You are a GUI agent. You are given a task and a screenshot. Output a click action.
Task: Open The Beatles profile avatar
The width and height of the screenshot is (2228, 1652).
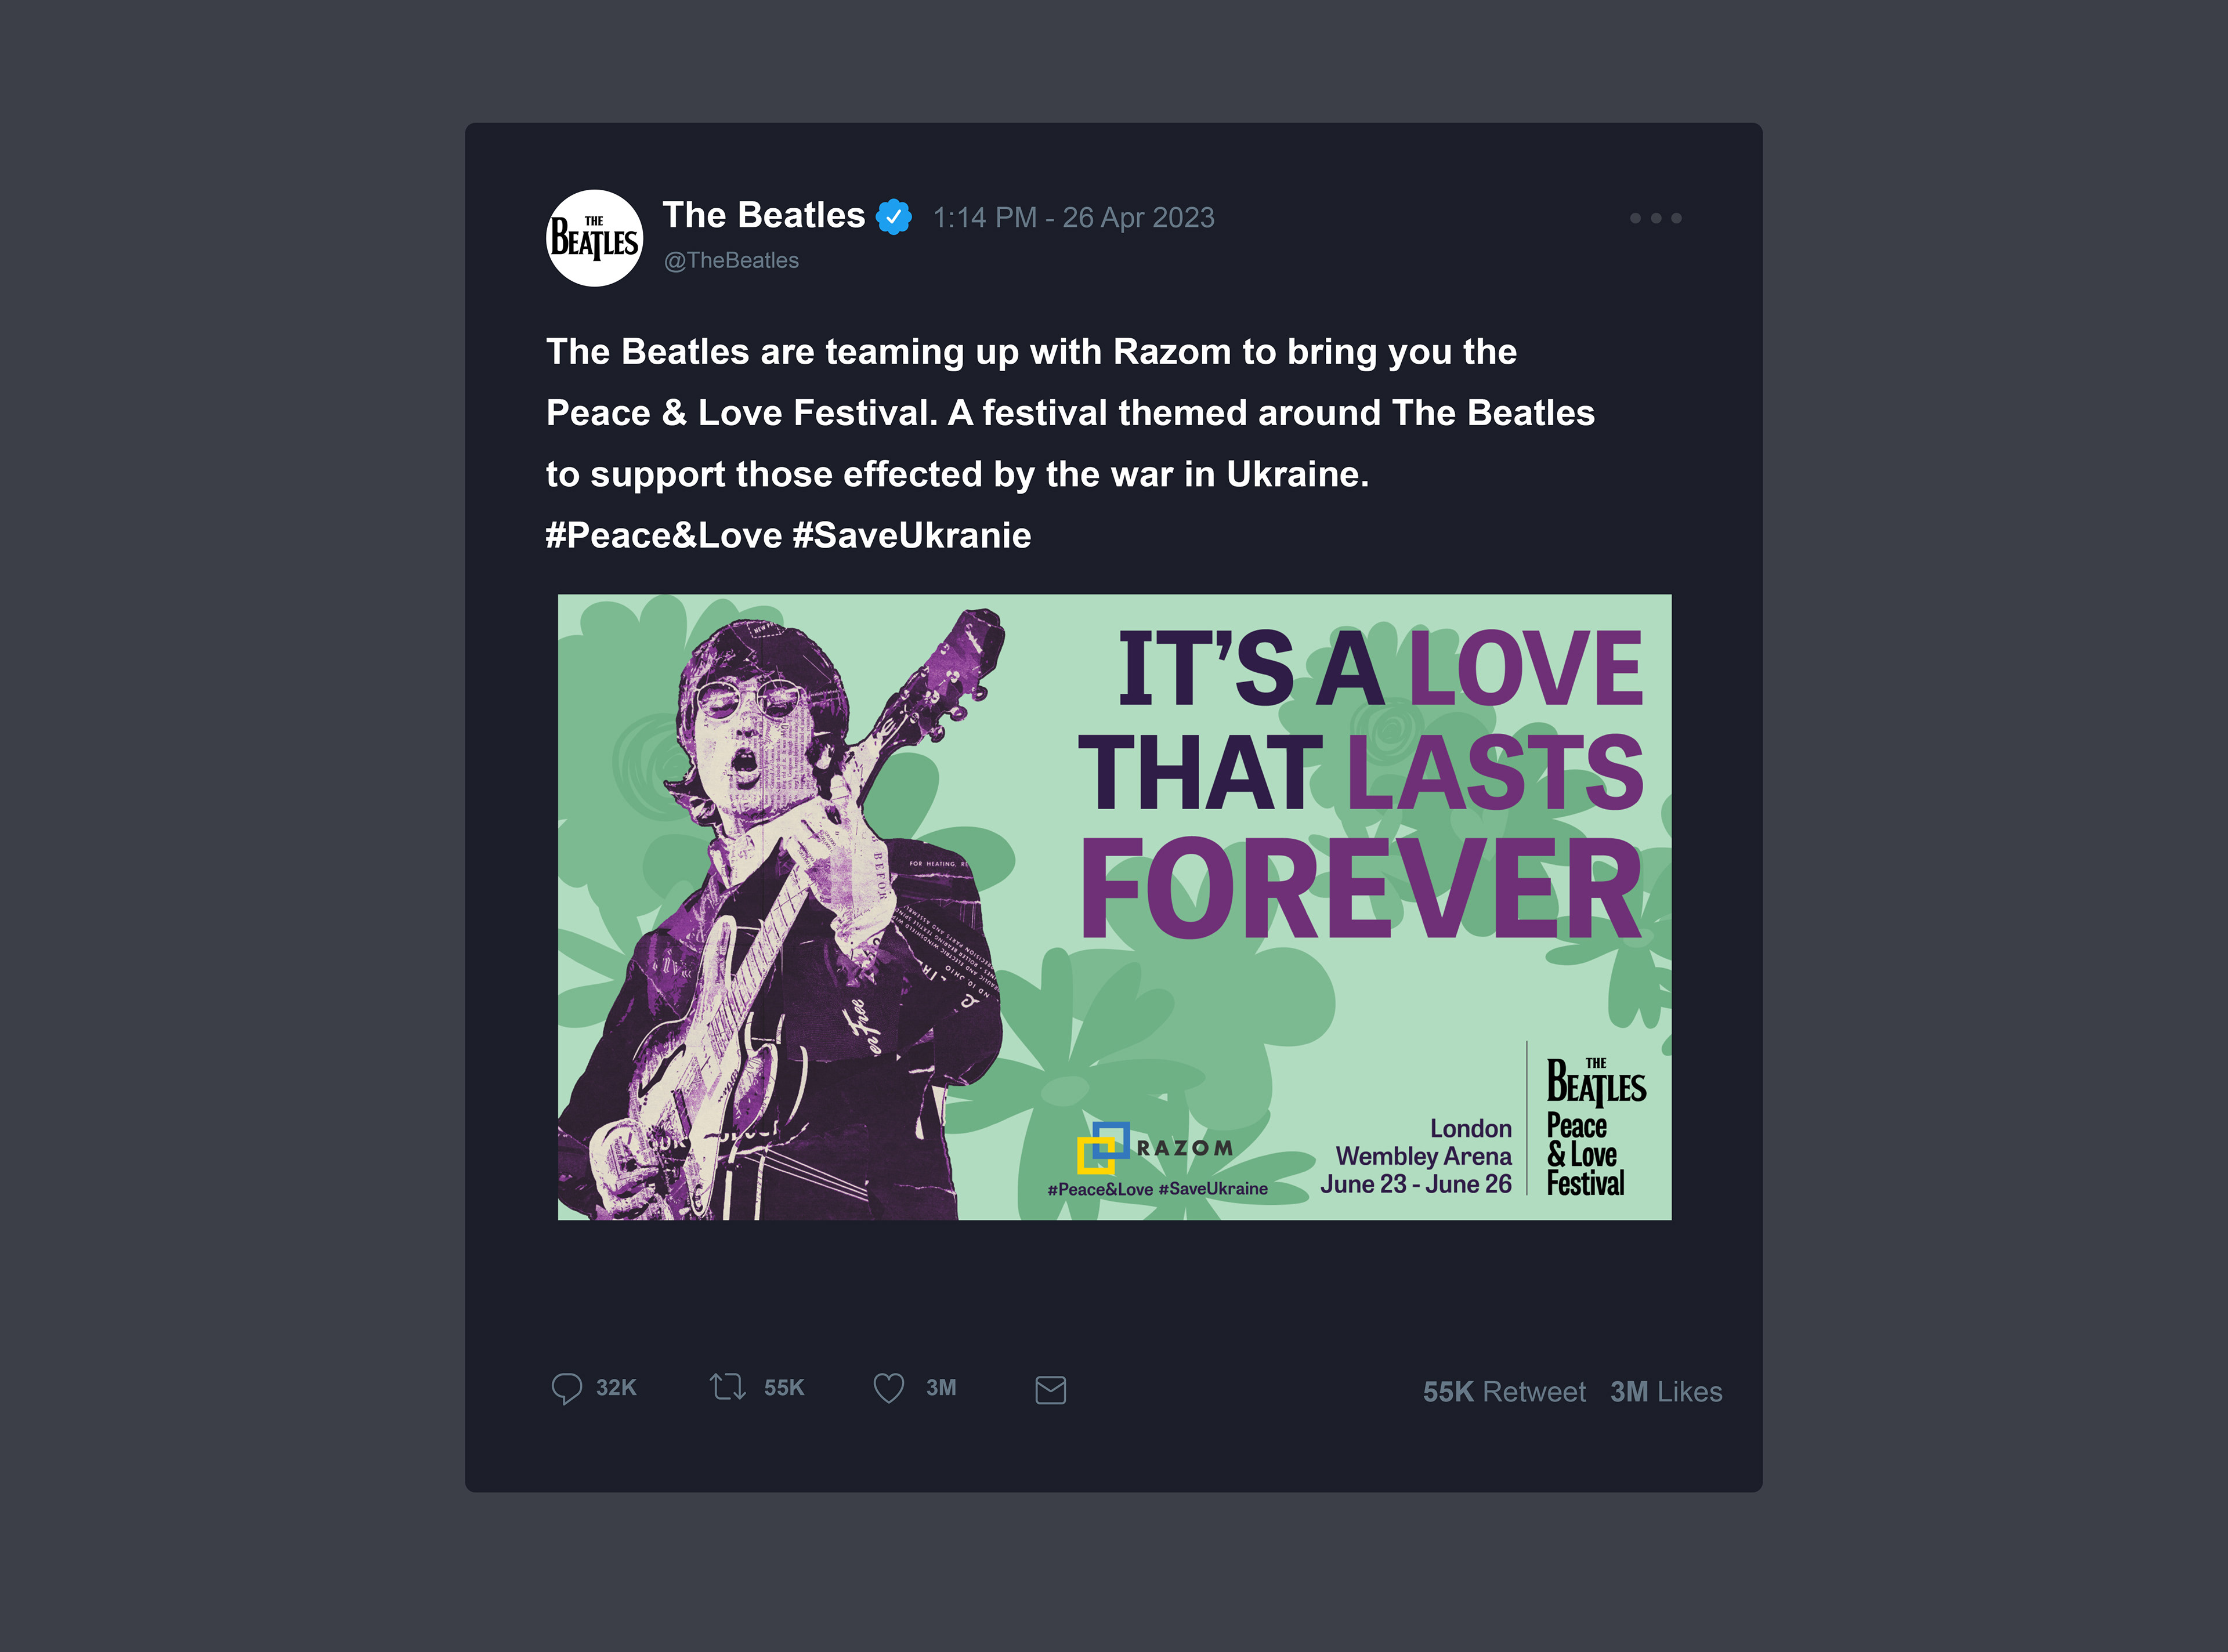pos(595,238)
